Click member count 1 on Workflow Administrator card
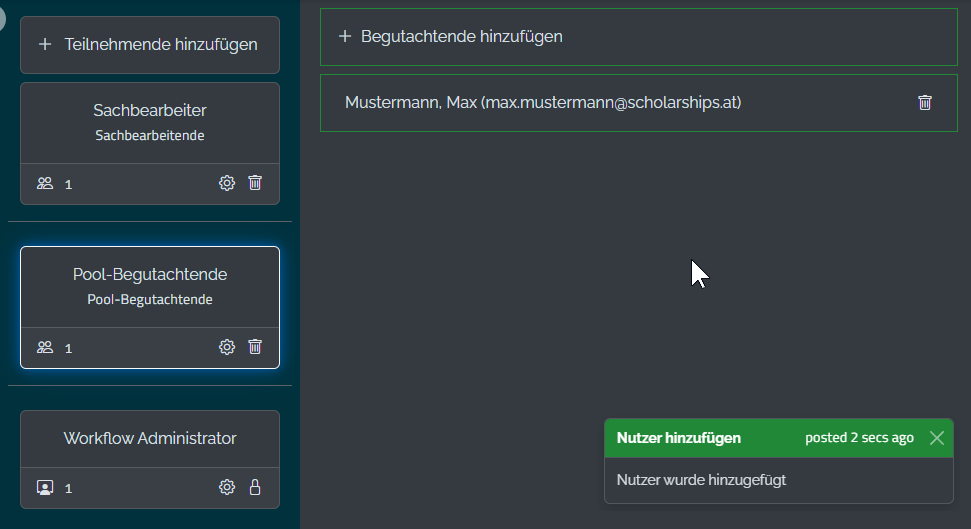This screenshot has height=529, width=971. (68, 489)
